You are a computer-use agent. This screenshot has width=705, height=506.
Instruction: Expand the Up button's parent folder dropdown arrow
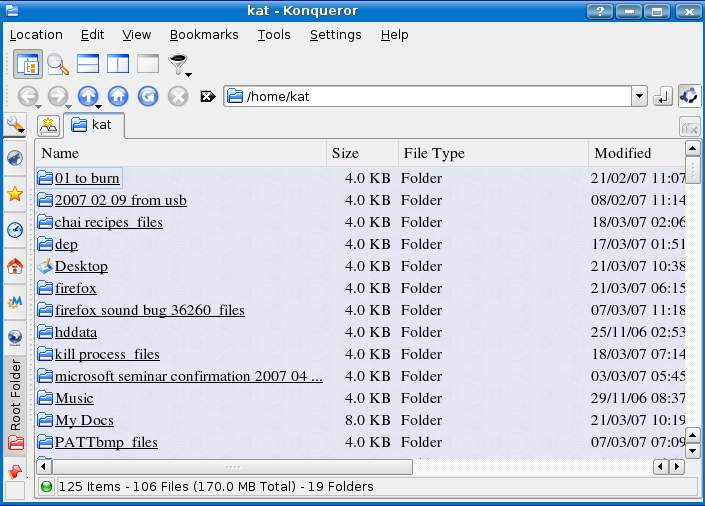click(100, 105)
